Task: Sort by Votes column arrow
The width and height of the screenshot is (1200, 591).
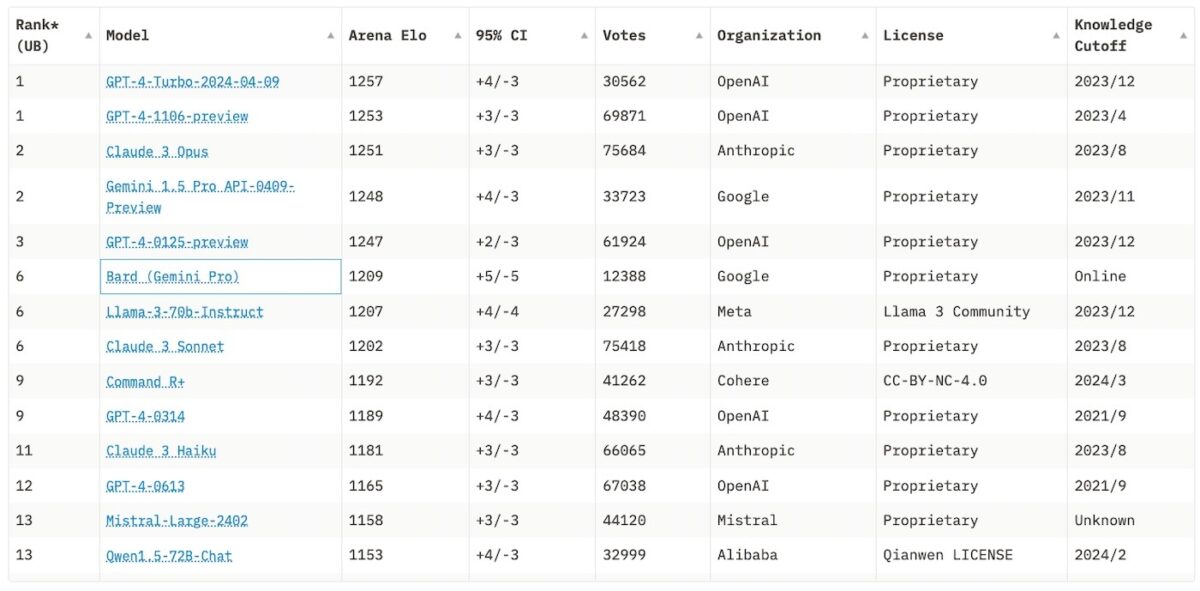Action: (x=700, y=35)
